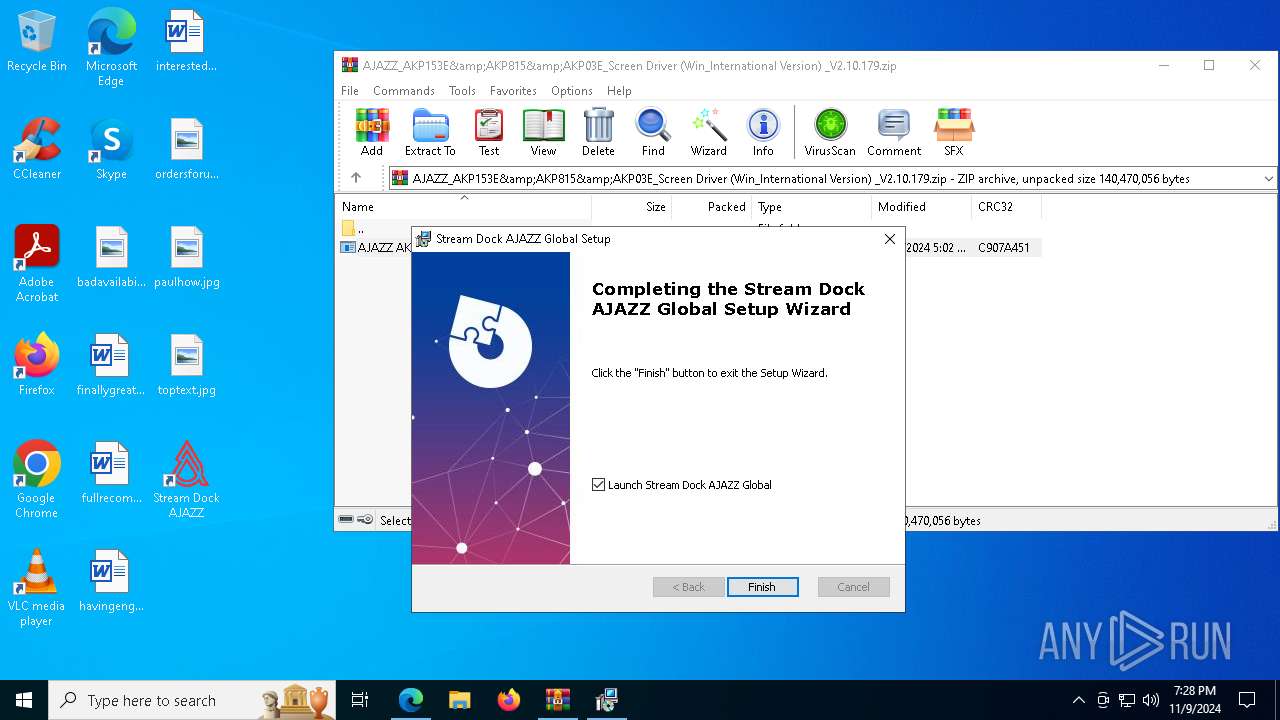
Task: Sort by the Modified column header
Action: pos(921,207)
